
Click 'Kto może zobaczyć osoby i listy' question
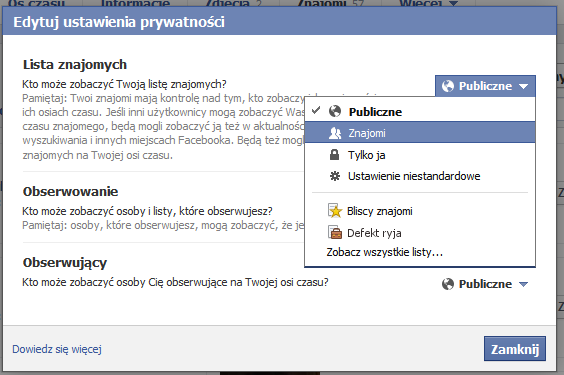click(x=147, y=211)
